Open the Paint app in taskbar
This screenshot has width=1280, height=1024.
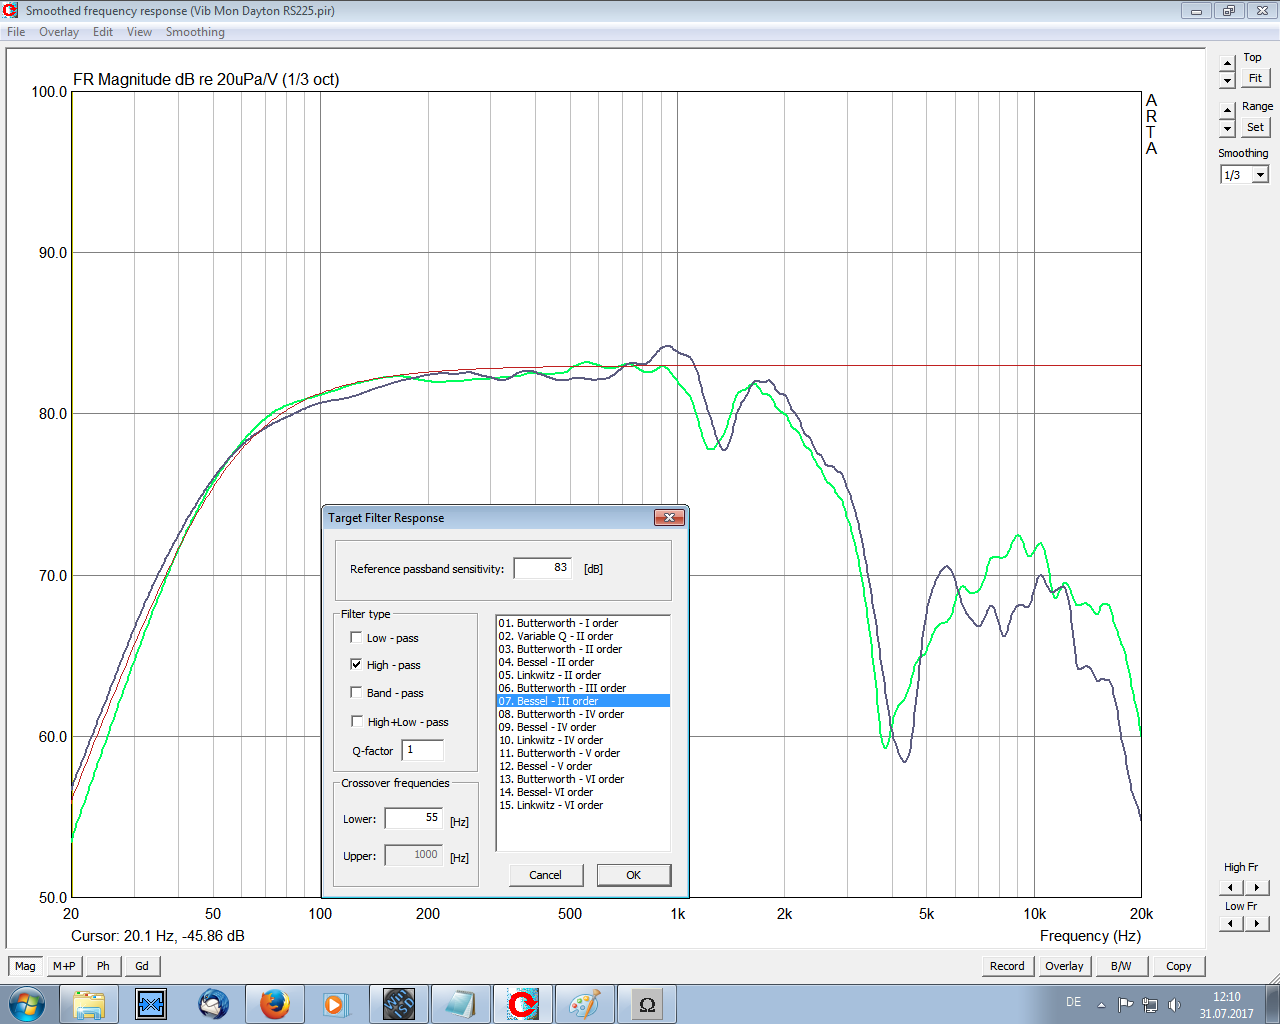coord(584,1004)
